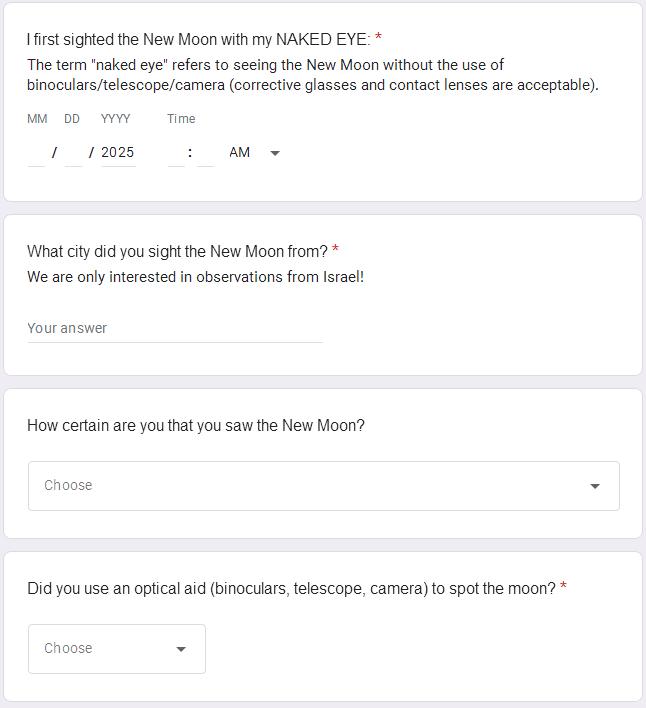Click the arrow icon in the optical aid dropdown

point(181,649)
